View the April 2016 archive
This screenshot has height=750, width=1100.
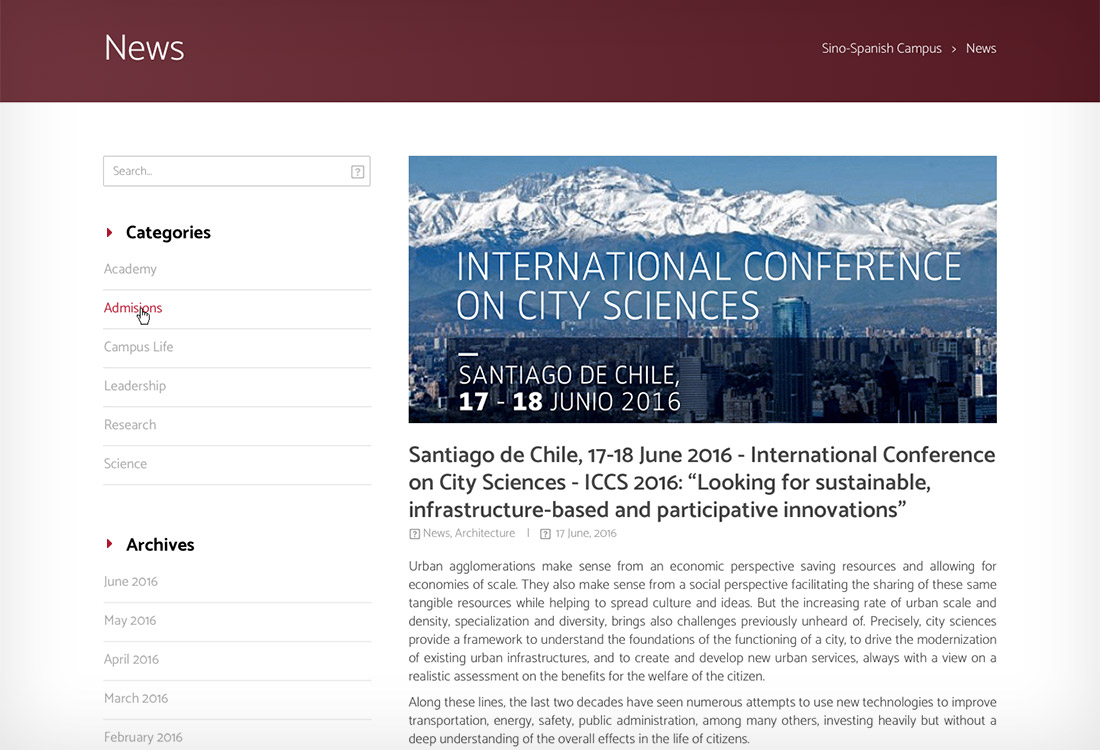(131, 660)
